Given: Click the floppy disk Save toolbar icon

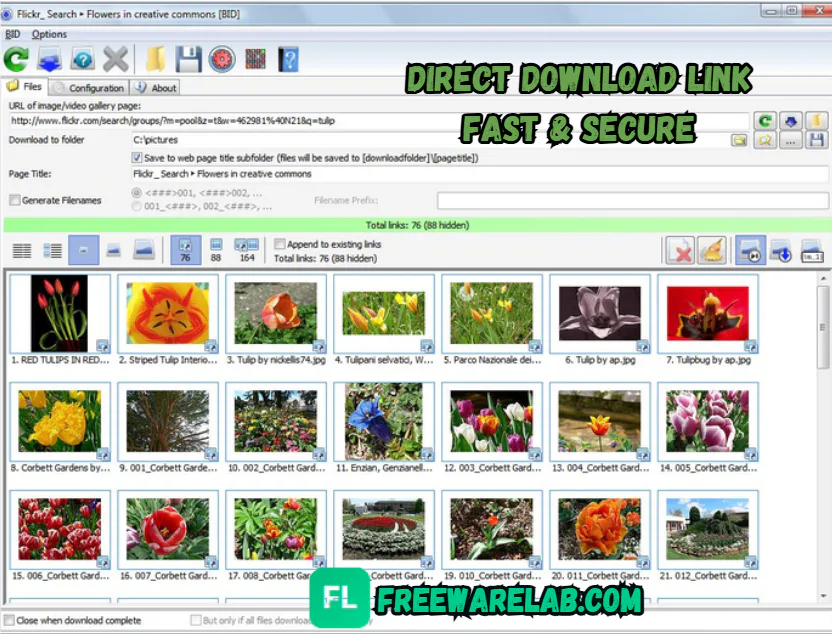Looking at the screenshot, I should (x=189, y=58).
